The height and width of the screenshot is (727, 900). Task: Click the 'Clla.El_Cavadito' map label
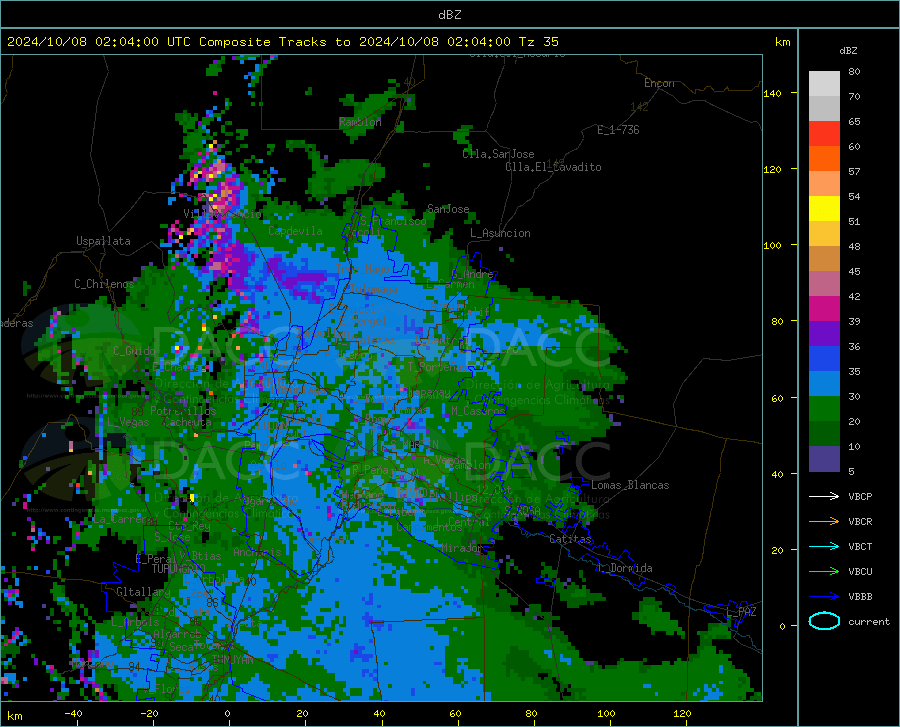pos(553,167)
